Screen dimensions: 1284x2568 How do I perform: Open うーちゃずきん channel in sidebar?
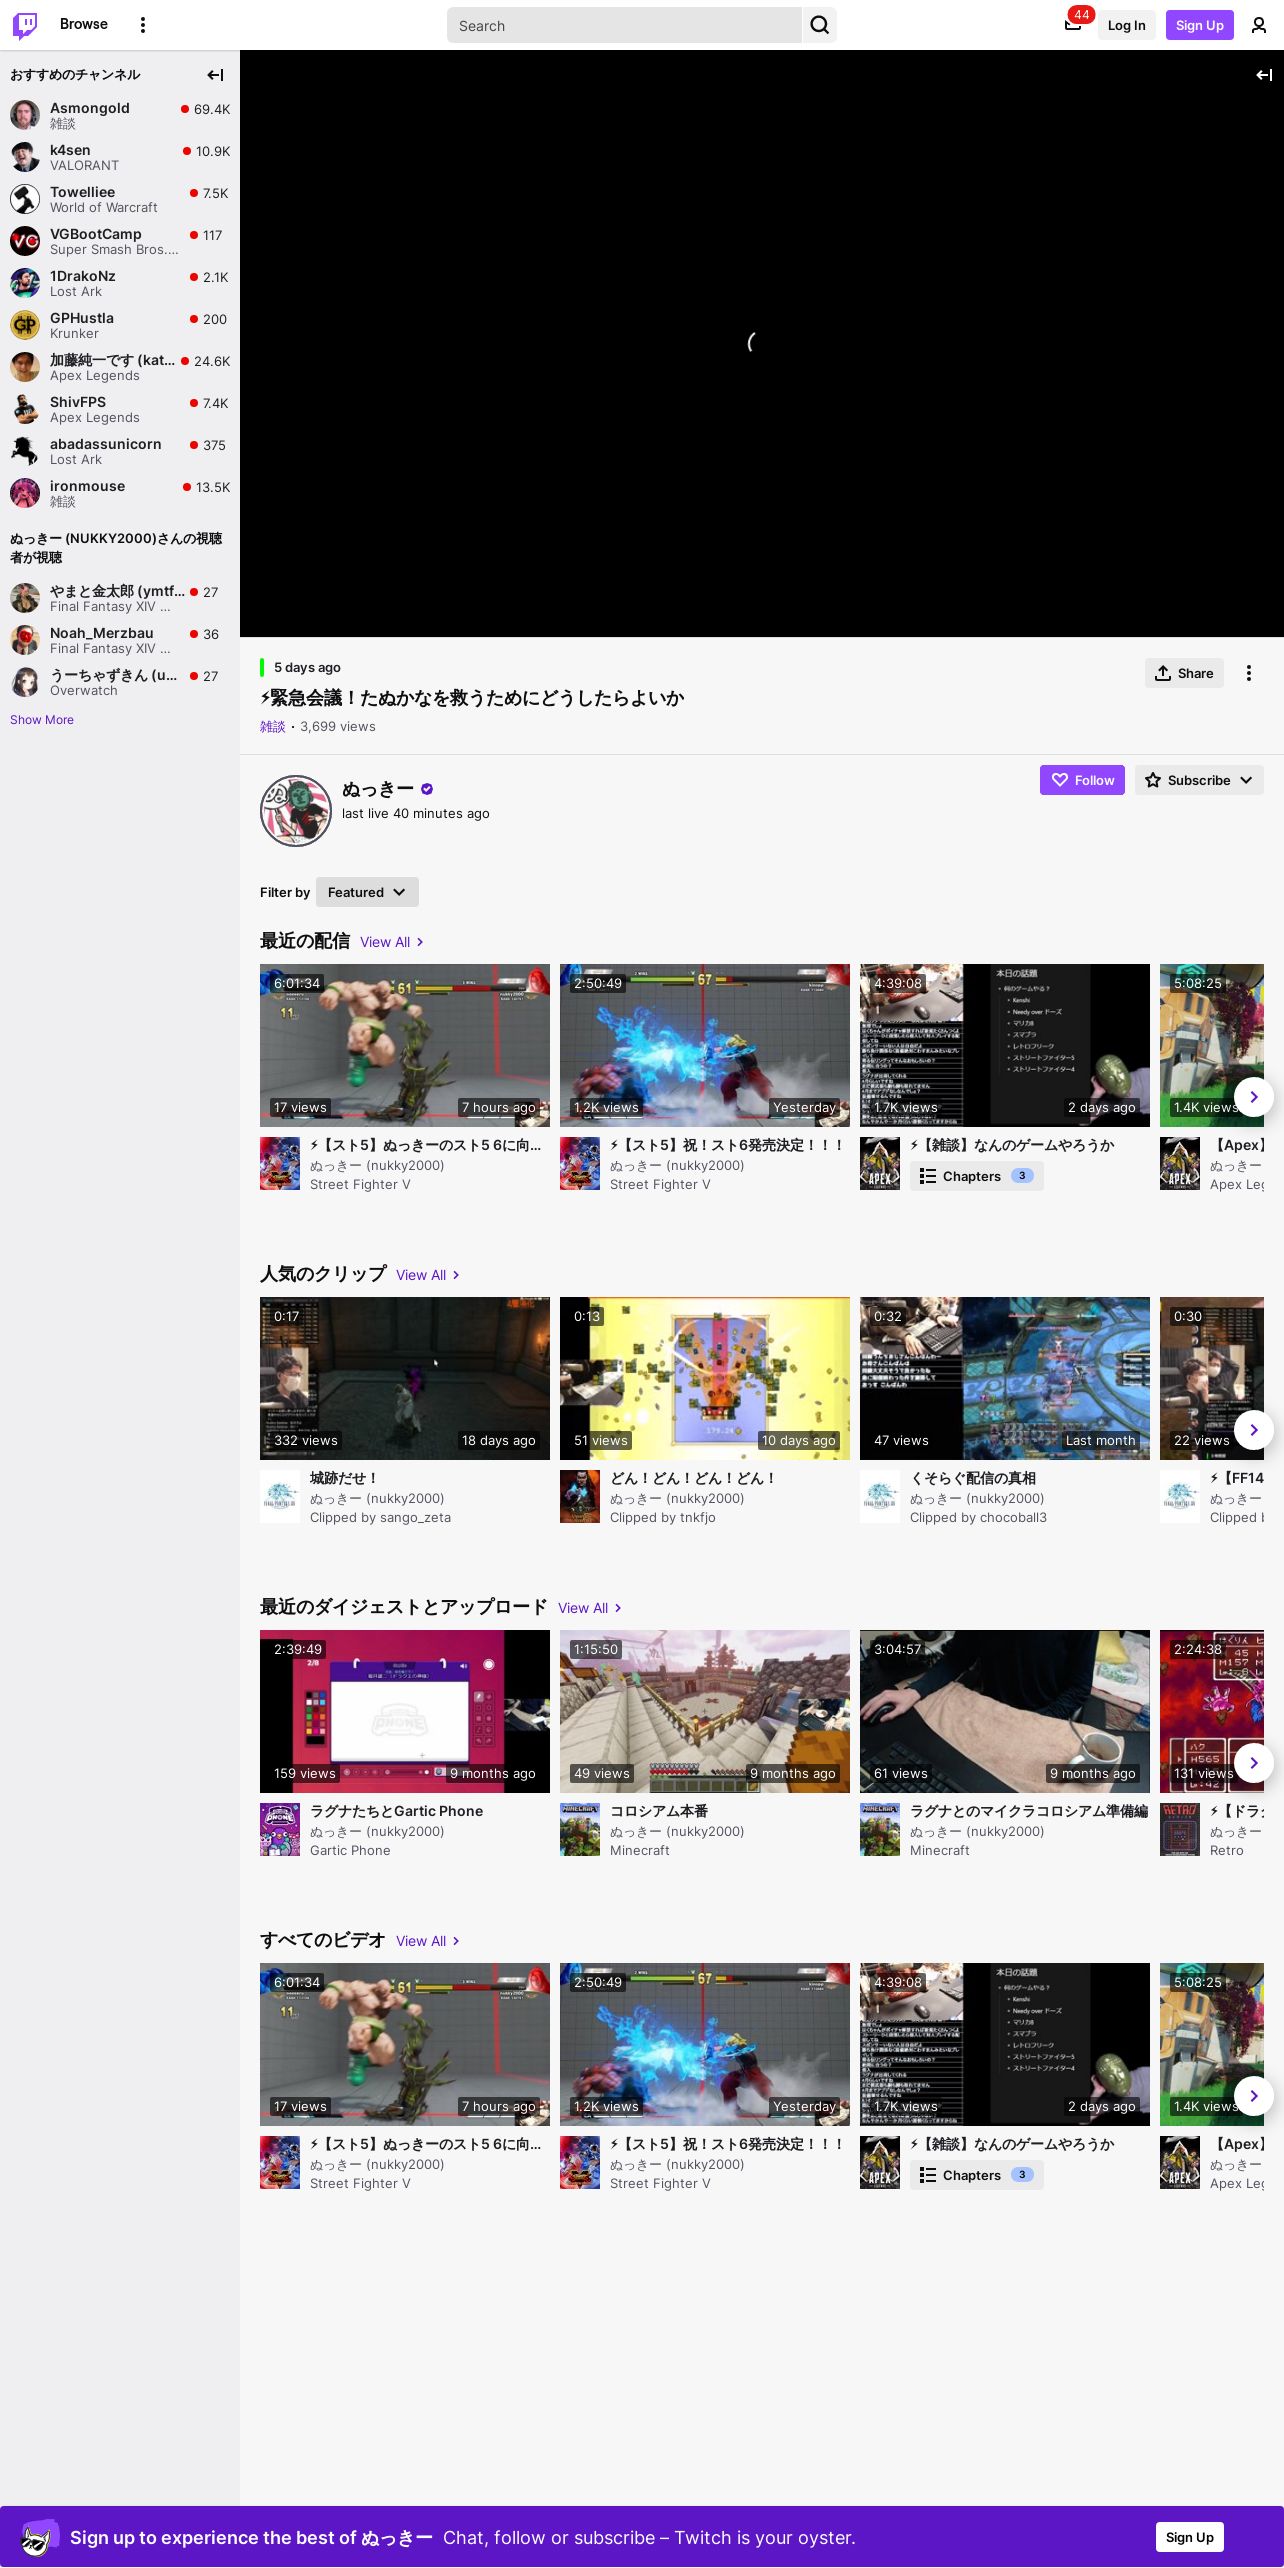[120, 682]
